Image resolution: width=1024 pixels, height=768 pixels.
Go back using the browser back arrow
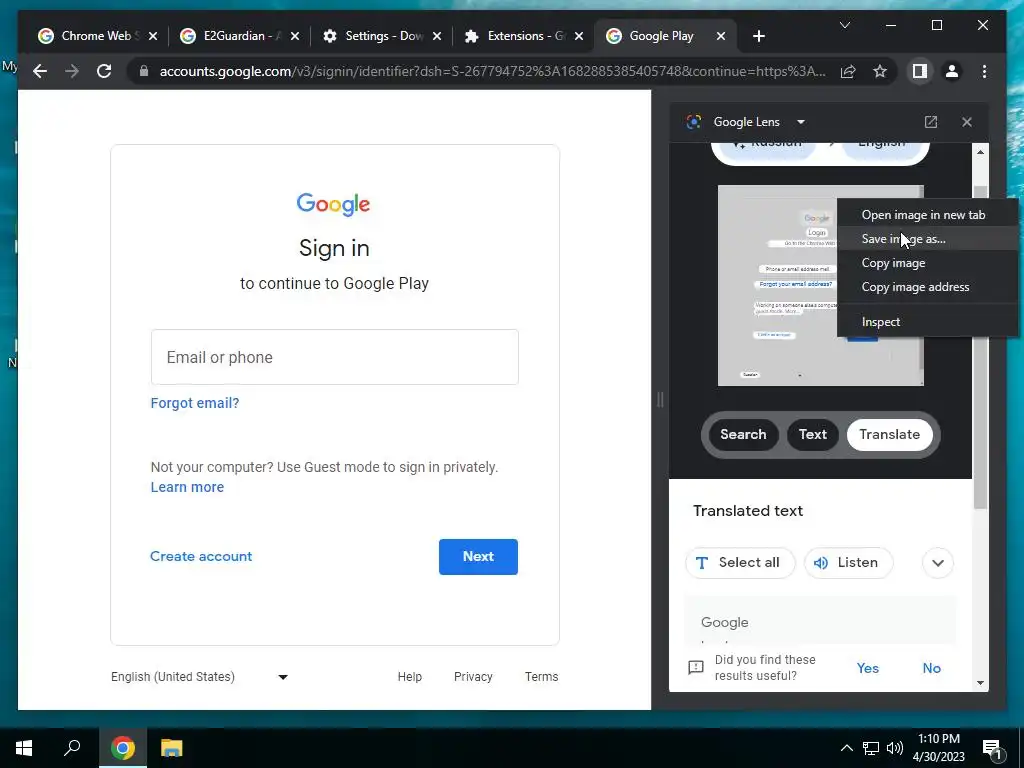(40, 71)
